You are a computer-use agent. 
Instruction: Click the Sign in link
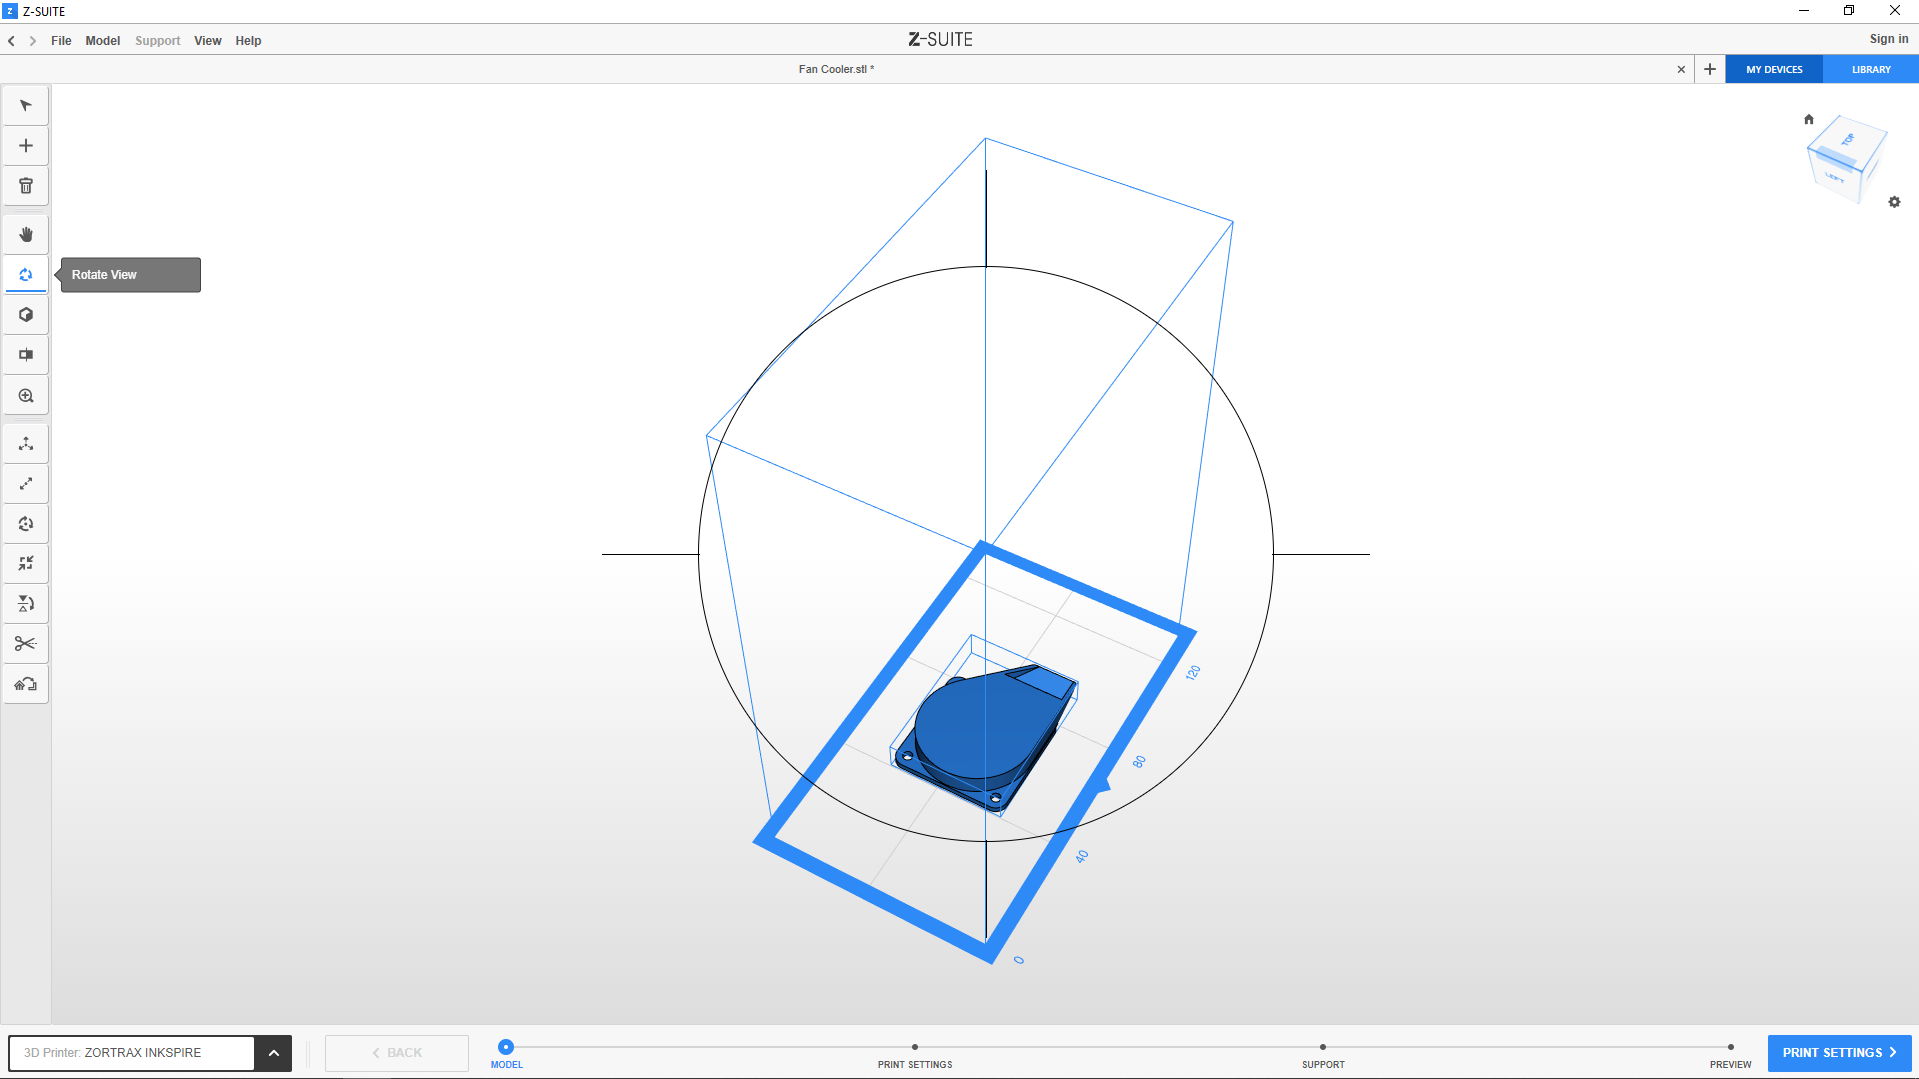[1888, 39]
